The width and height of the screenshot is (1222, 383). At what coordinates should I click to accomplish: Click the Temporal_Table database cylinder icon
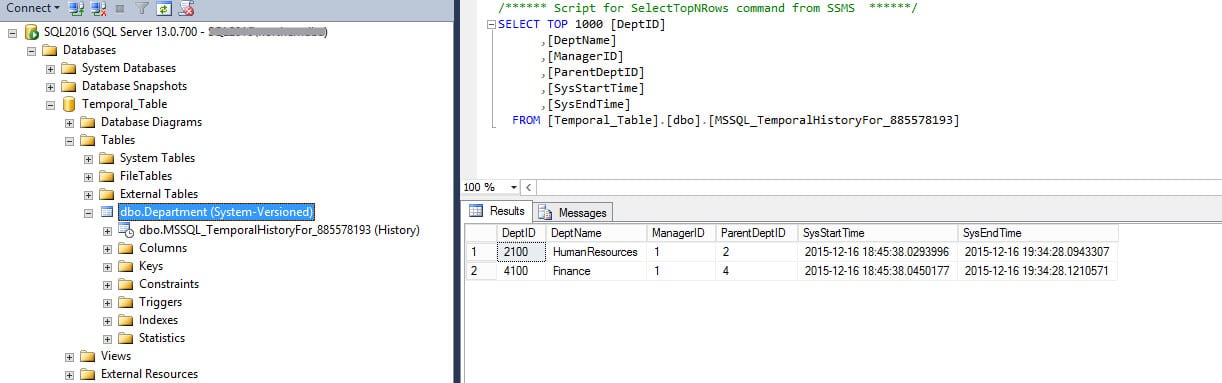click(x=69, y=104)
